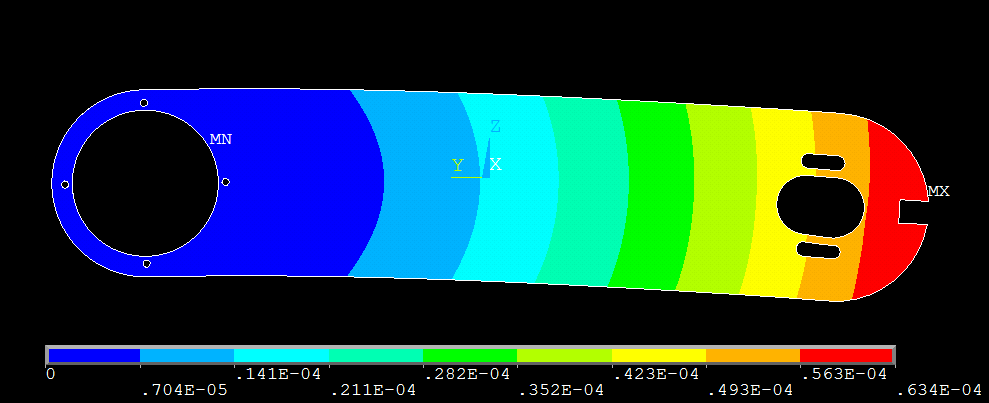Click the yellow-green legend swatch
The height and width of the screenshot is (403, 989).
(x=564, y=355)
